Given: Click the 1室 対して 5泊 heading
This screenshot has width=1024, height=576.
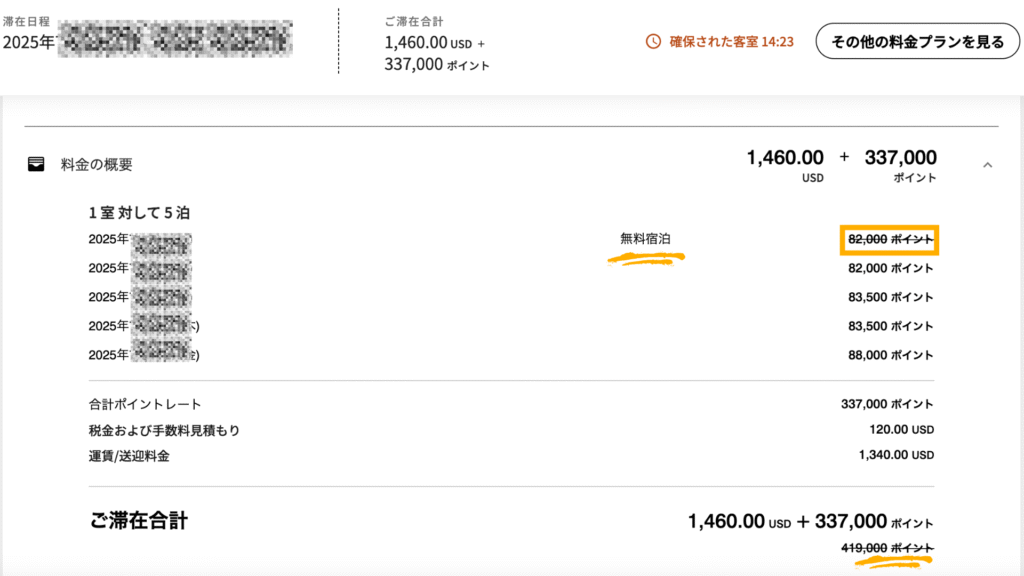Looking at the screenshot, I should coord(139,213).
